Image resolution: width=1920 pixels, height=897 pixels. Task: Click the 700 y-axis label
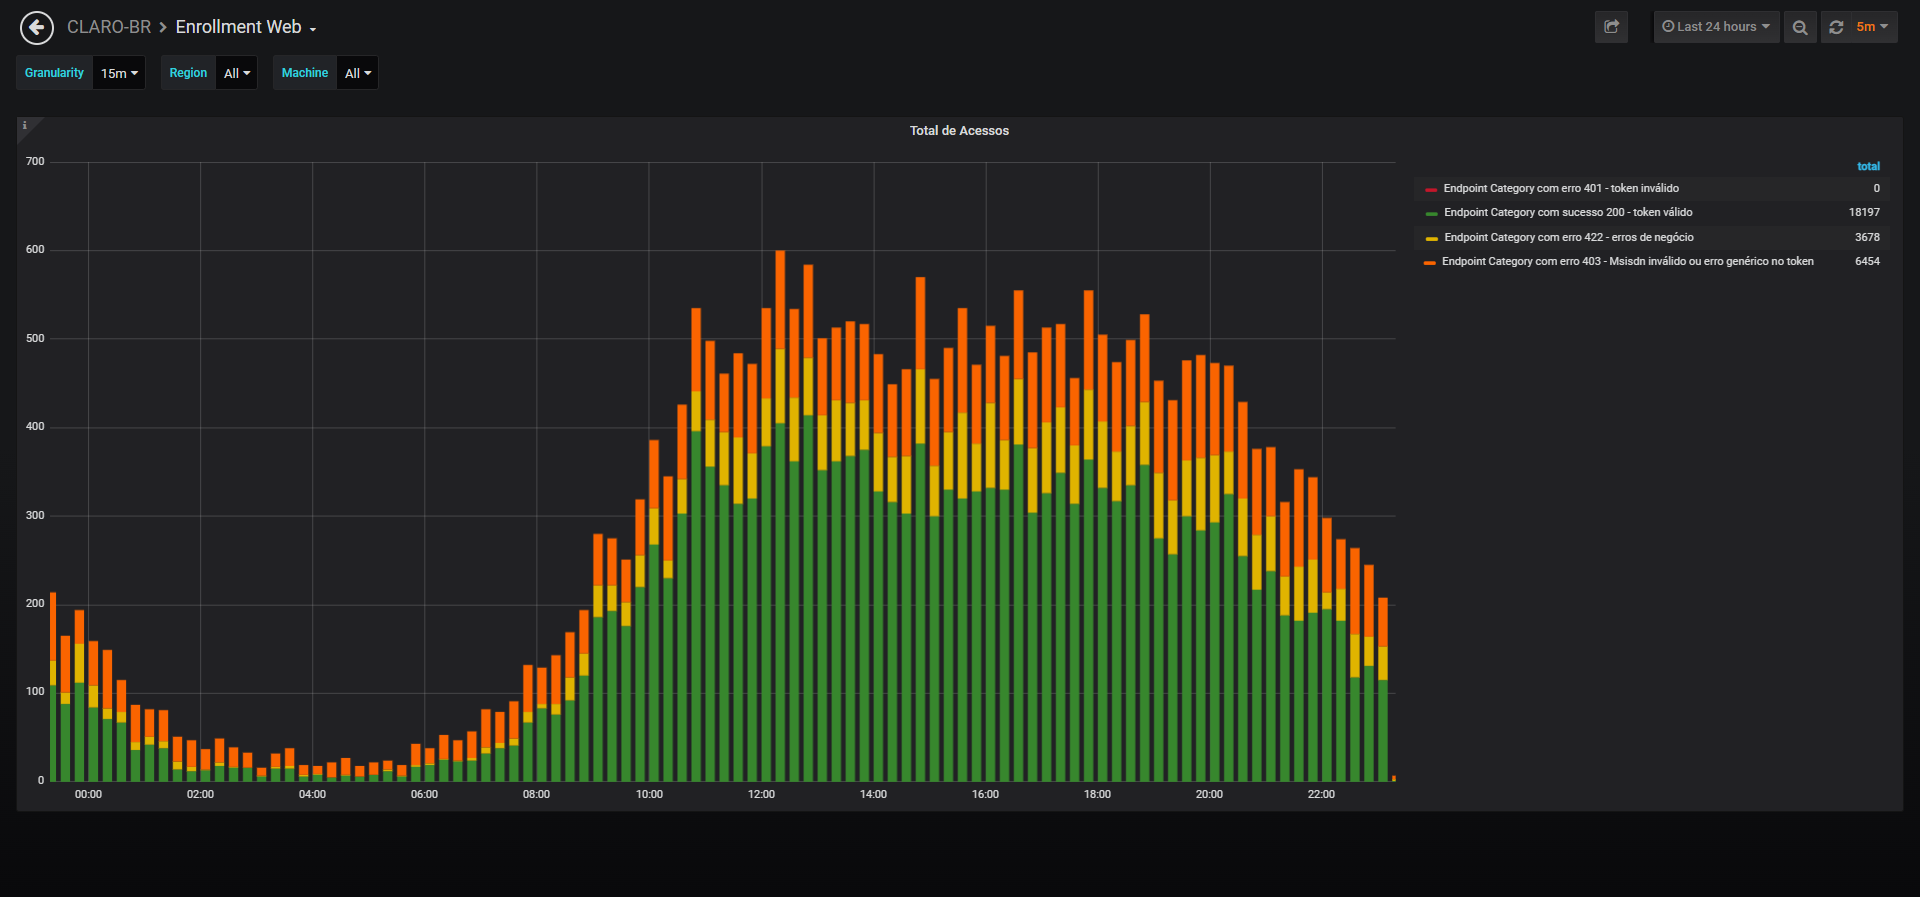click(35, 161)
